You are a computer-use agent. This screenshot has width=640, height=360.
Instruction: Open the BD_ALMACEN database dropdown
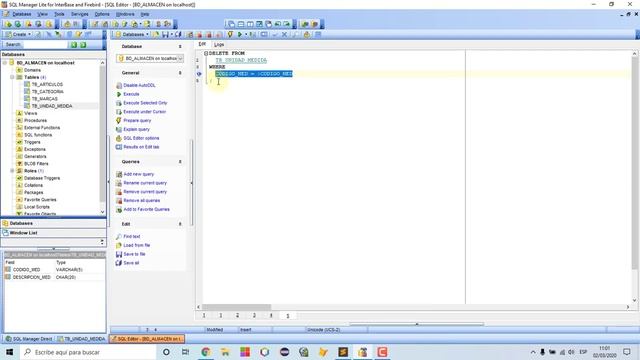click(180, 59)
